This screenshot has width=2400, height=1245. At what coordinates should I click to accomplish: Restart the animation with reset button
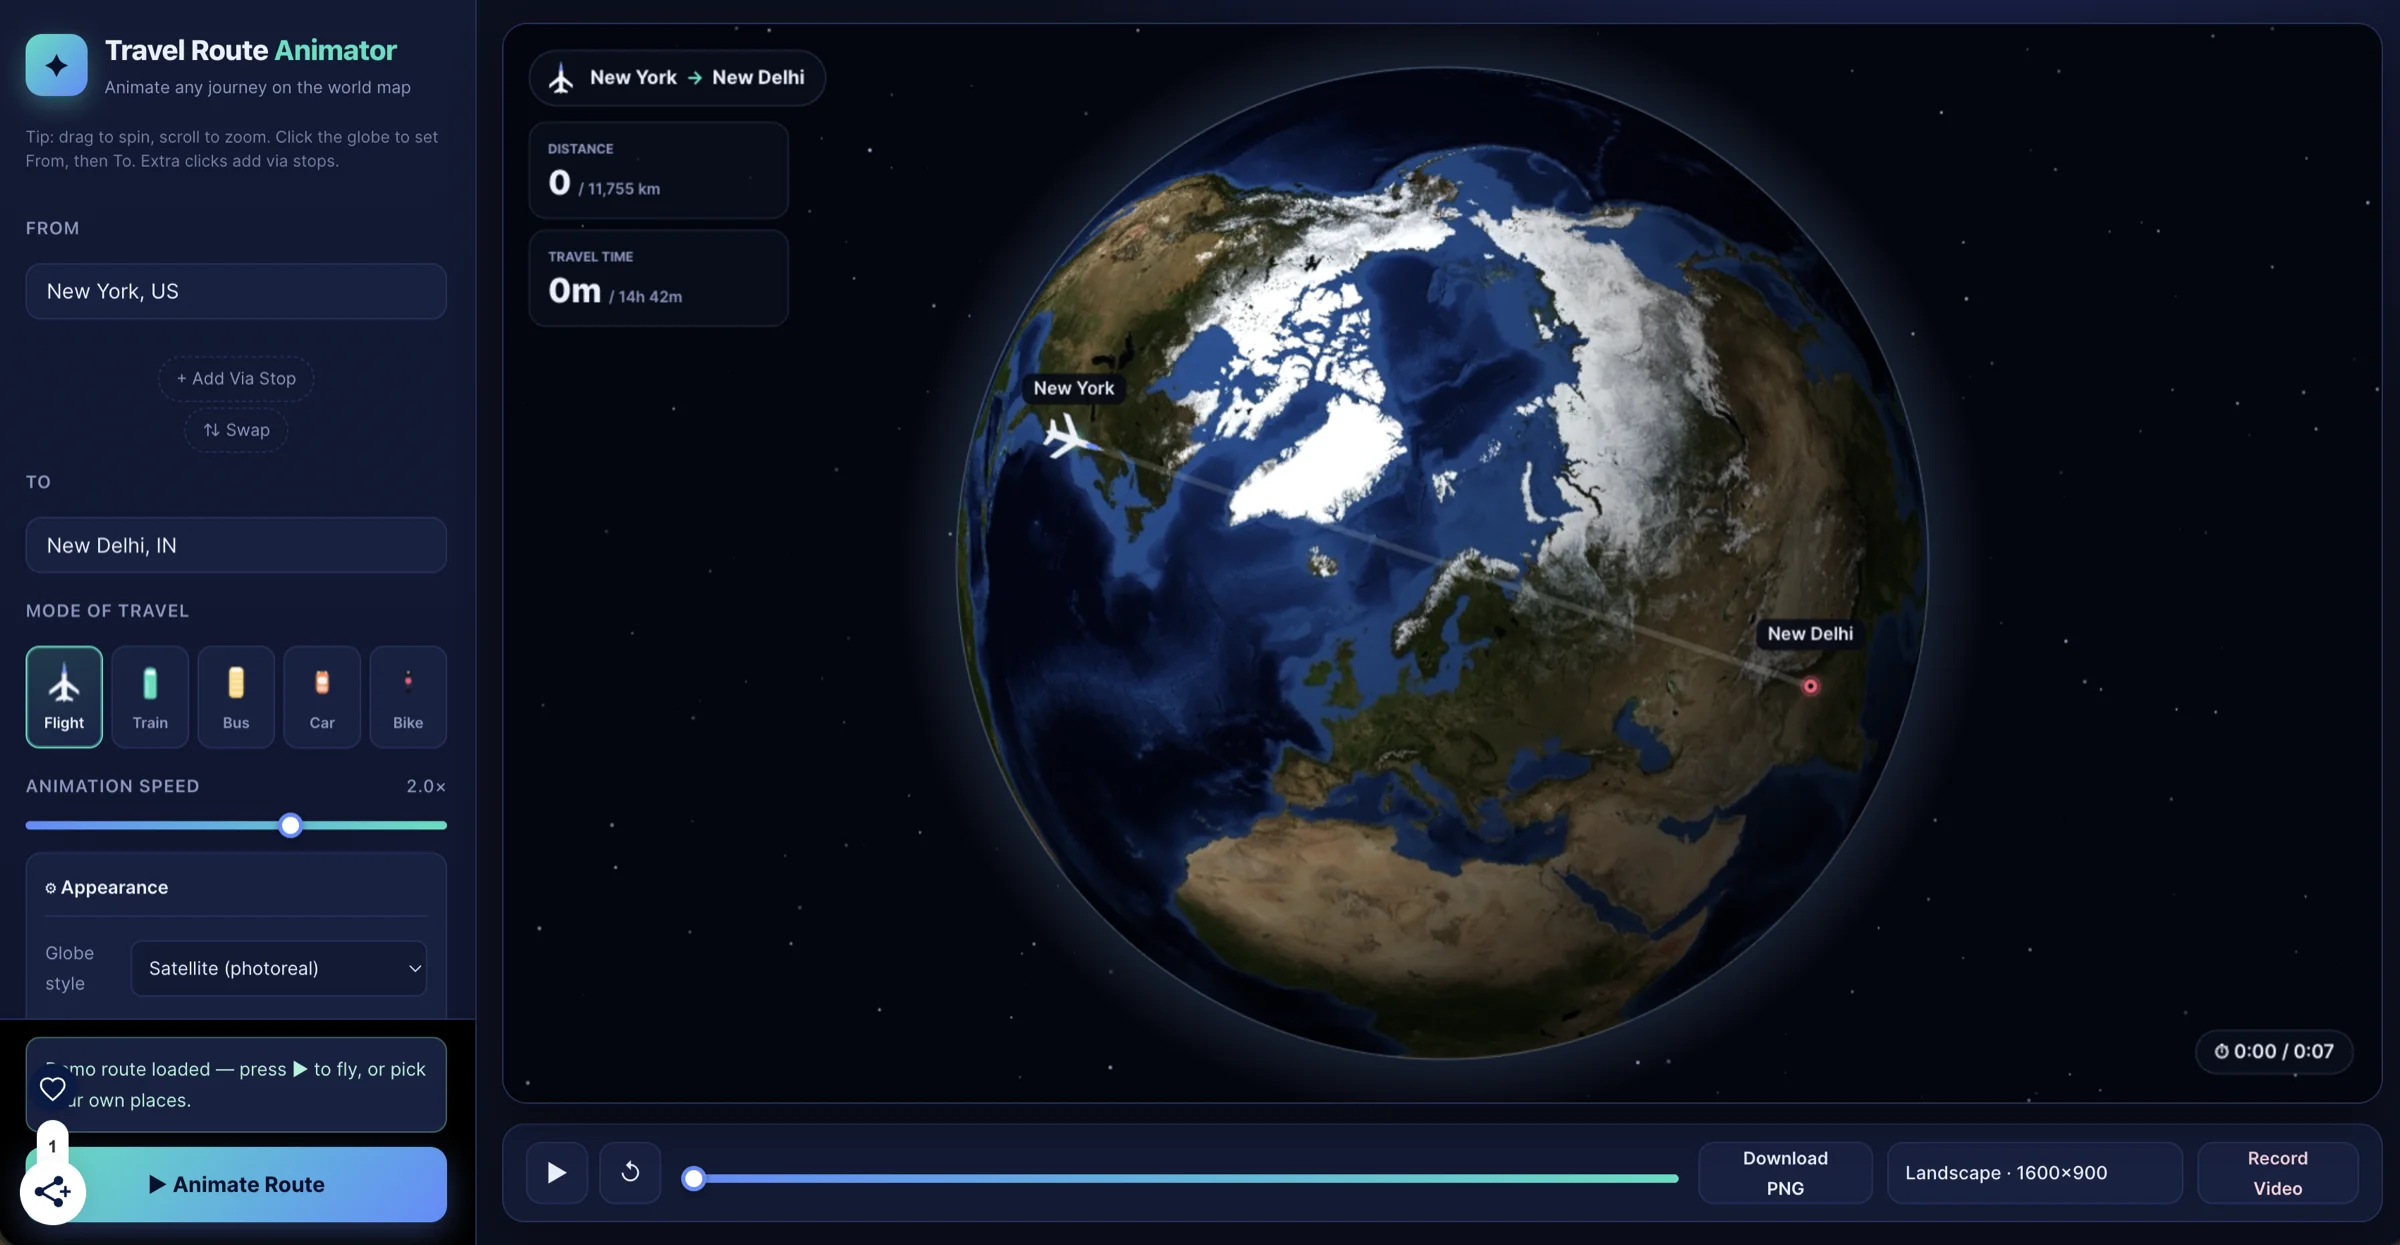tap(630, 1172)
